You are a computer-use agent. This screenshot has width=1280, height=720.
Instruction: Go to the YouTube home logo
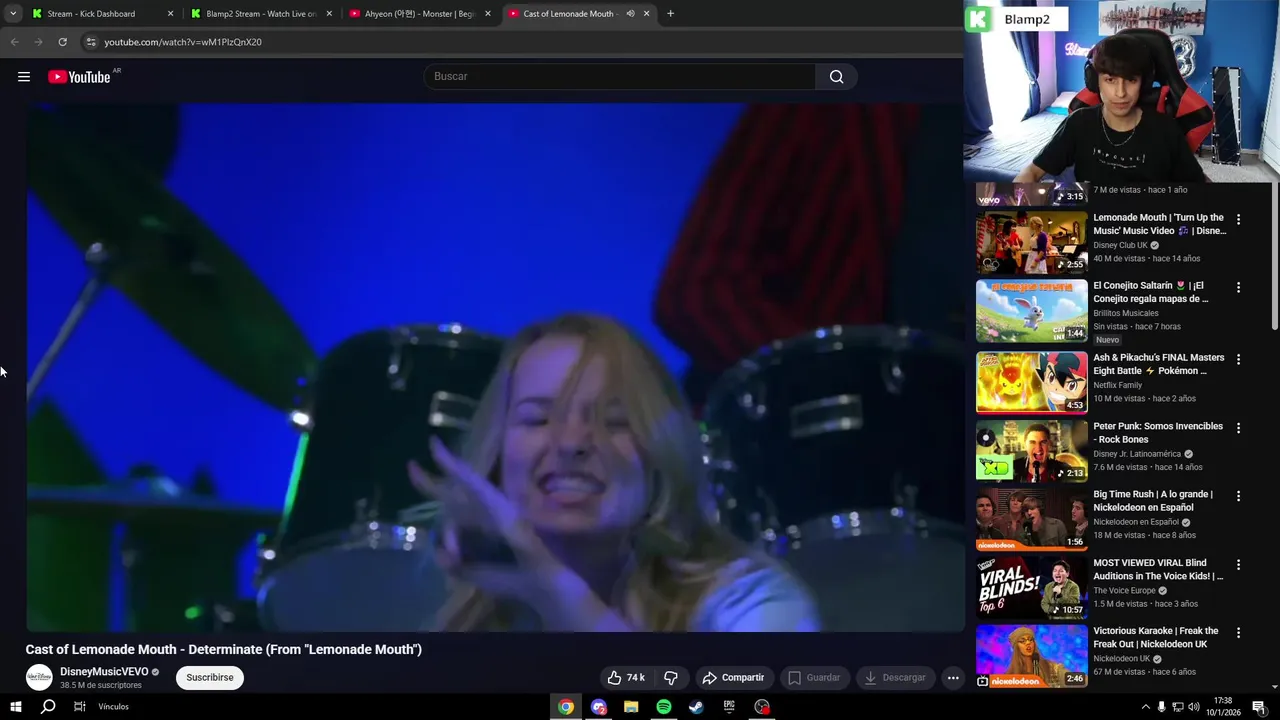pyautogui.click(x=79, y=77)
